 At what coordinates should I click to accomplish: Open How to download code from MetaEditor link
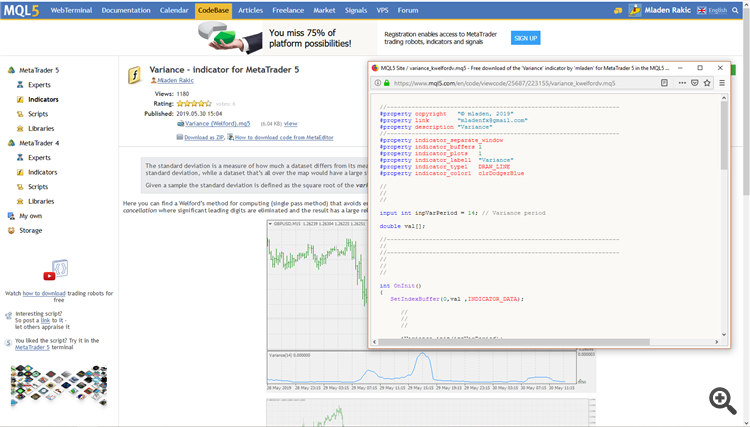click(284, 137)
